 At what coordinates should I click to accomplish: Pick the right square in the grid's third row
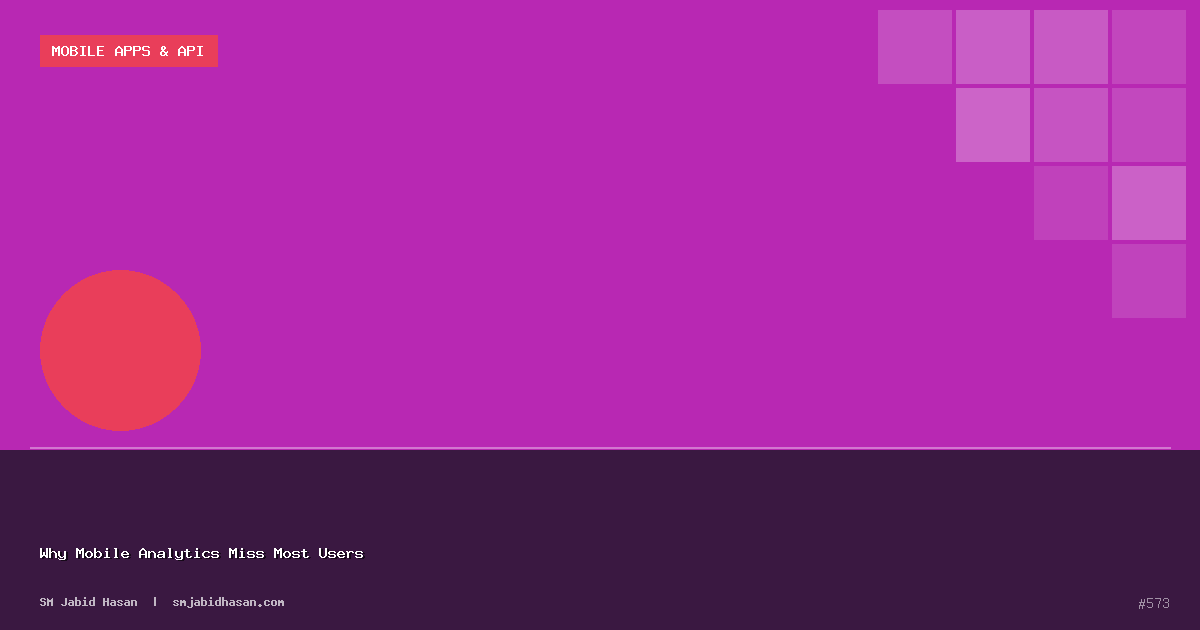1148,203
